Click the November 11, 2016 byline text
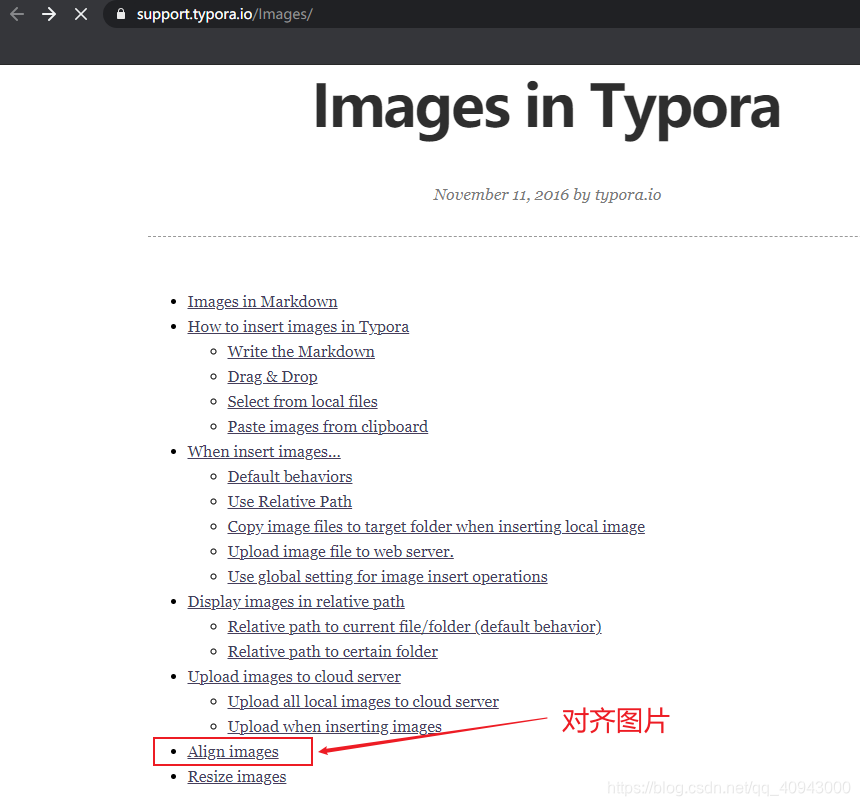This screenshot has width=860, height=806. [547, 195]
